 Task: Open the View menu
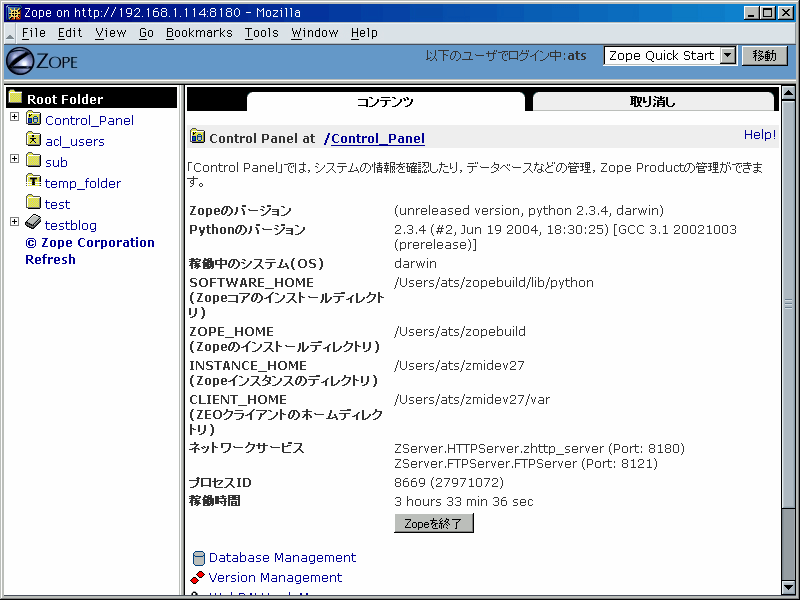click(x=111, y=33)
